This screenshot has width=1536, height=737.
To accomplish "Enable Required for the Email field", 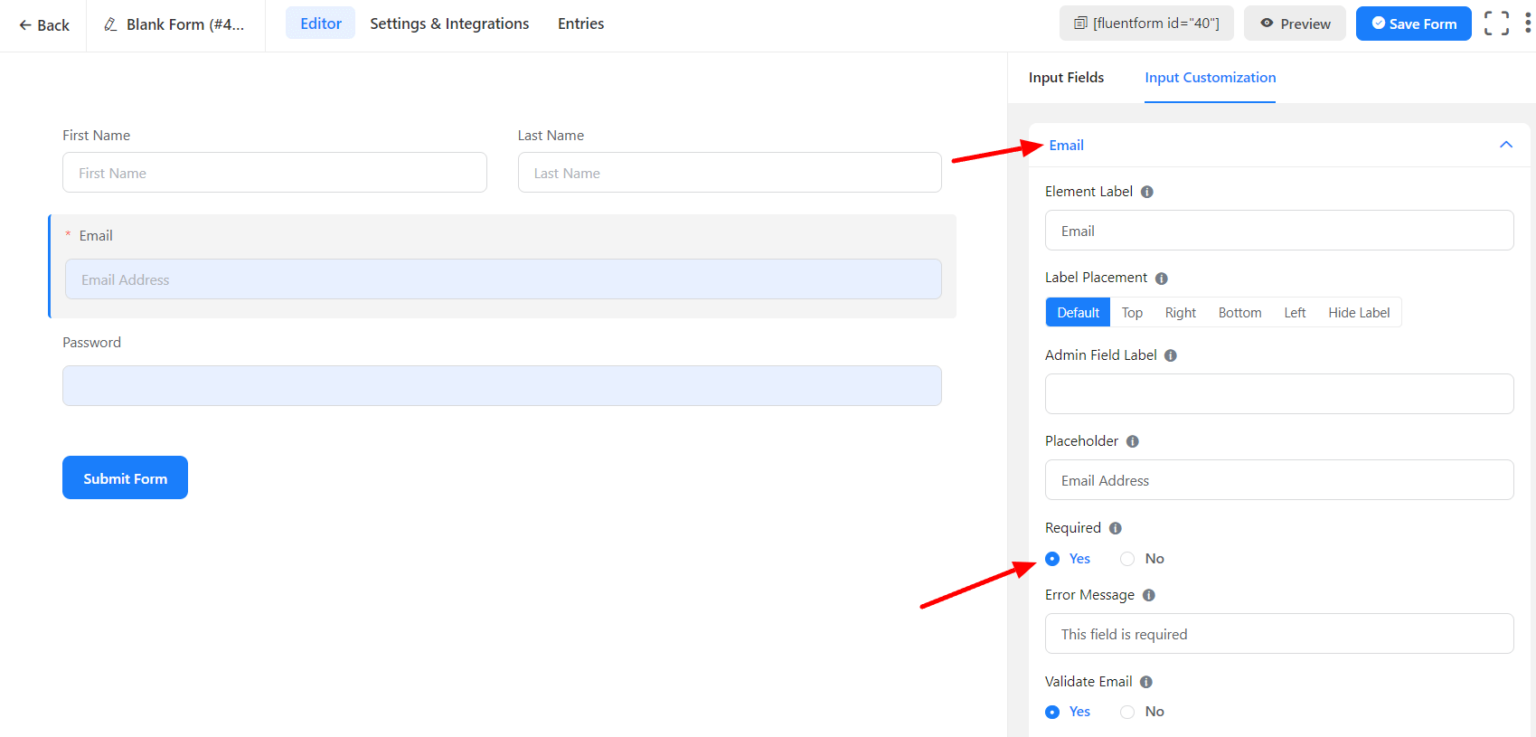I will point(1052,558).
